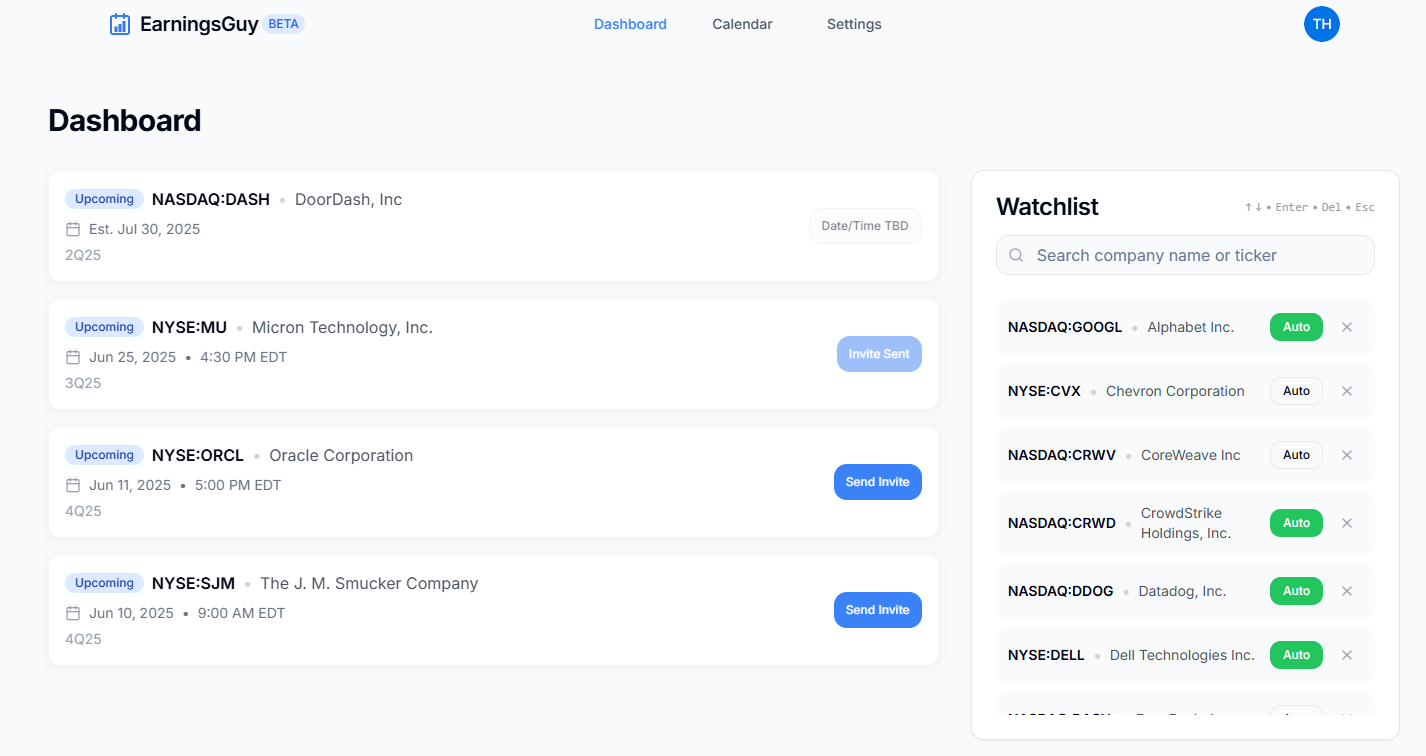Click the BETA badge

[284, 24]
